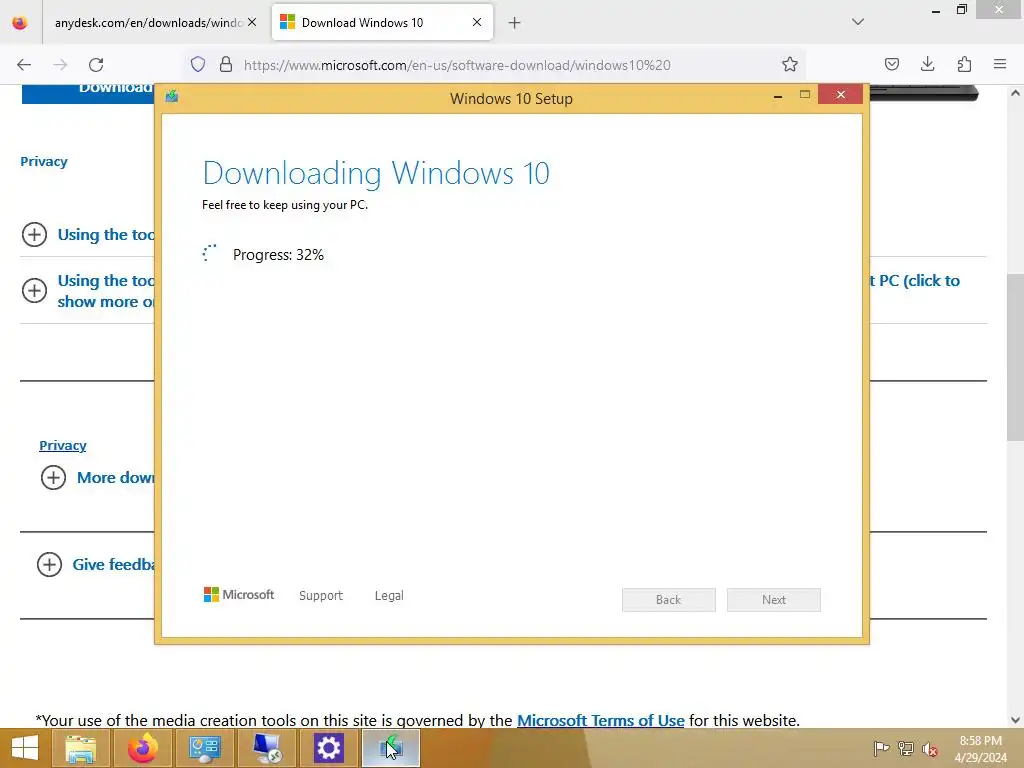Open the Windows Start button
1024x768 pixels.
pos(24,748)
